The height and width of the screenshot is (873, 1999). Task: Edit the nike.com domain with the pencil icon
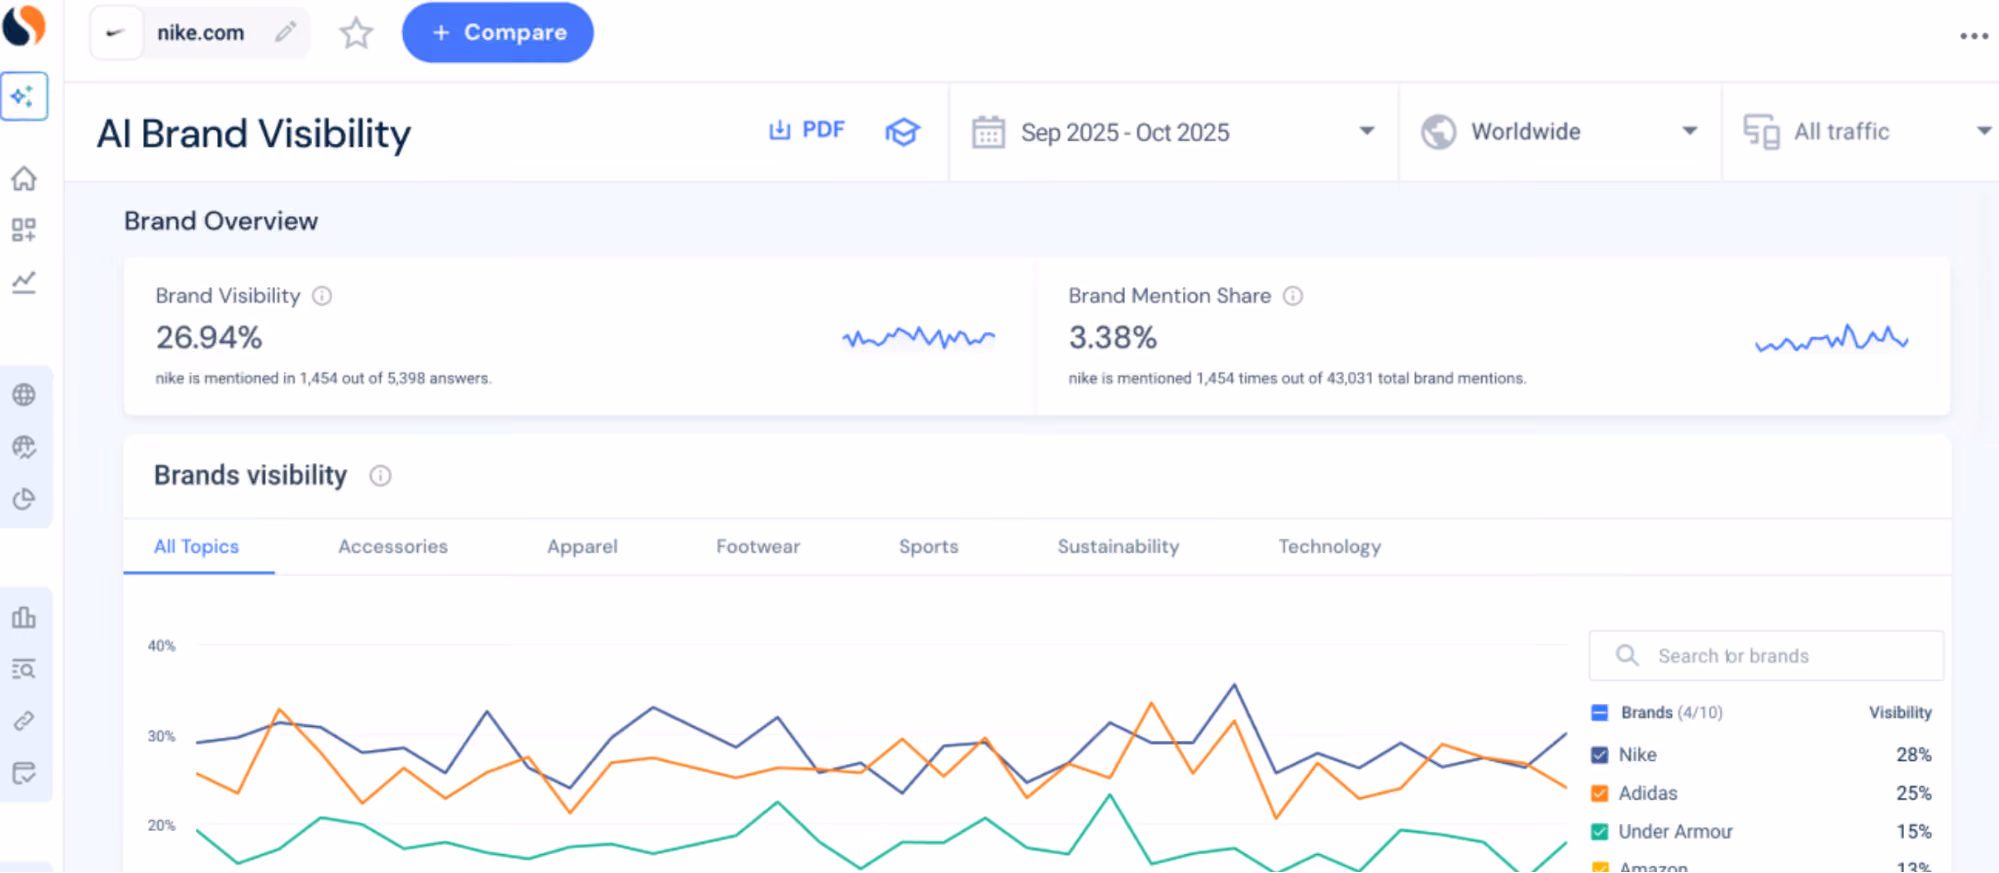pos(286,32)
